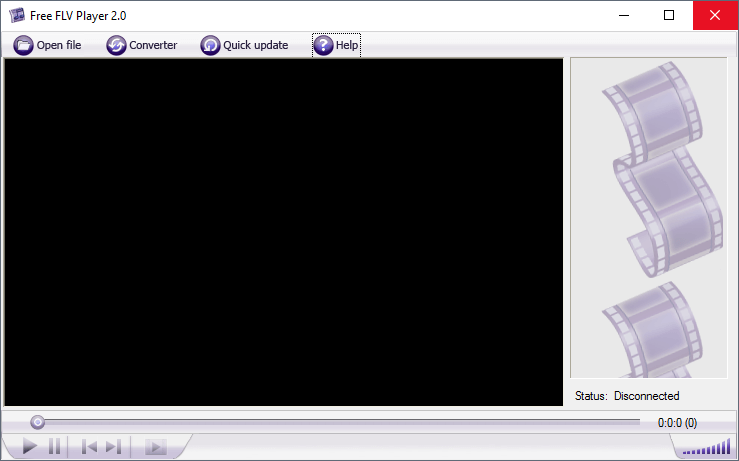Pause the video playback
This screenshot has height=461, width=739.
click(55, 446)
